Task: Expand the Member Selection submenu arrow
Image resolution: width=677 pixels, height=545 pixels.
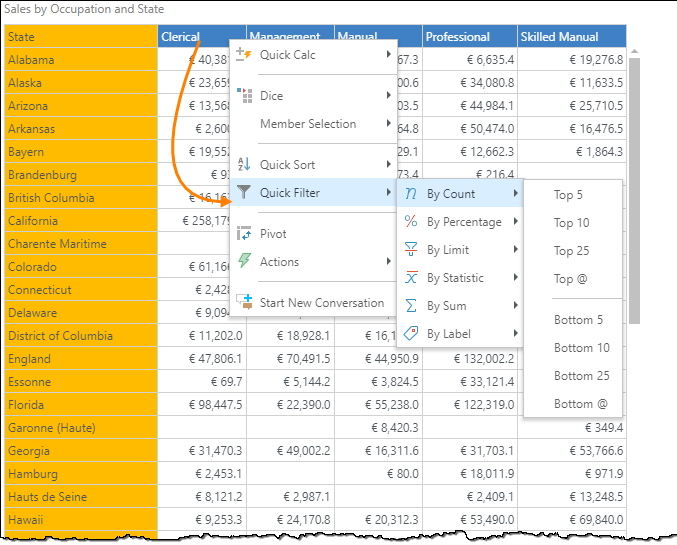Action: [x=389, y=123]
